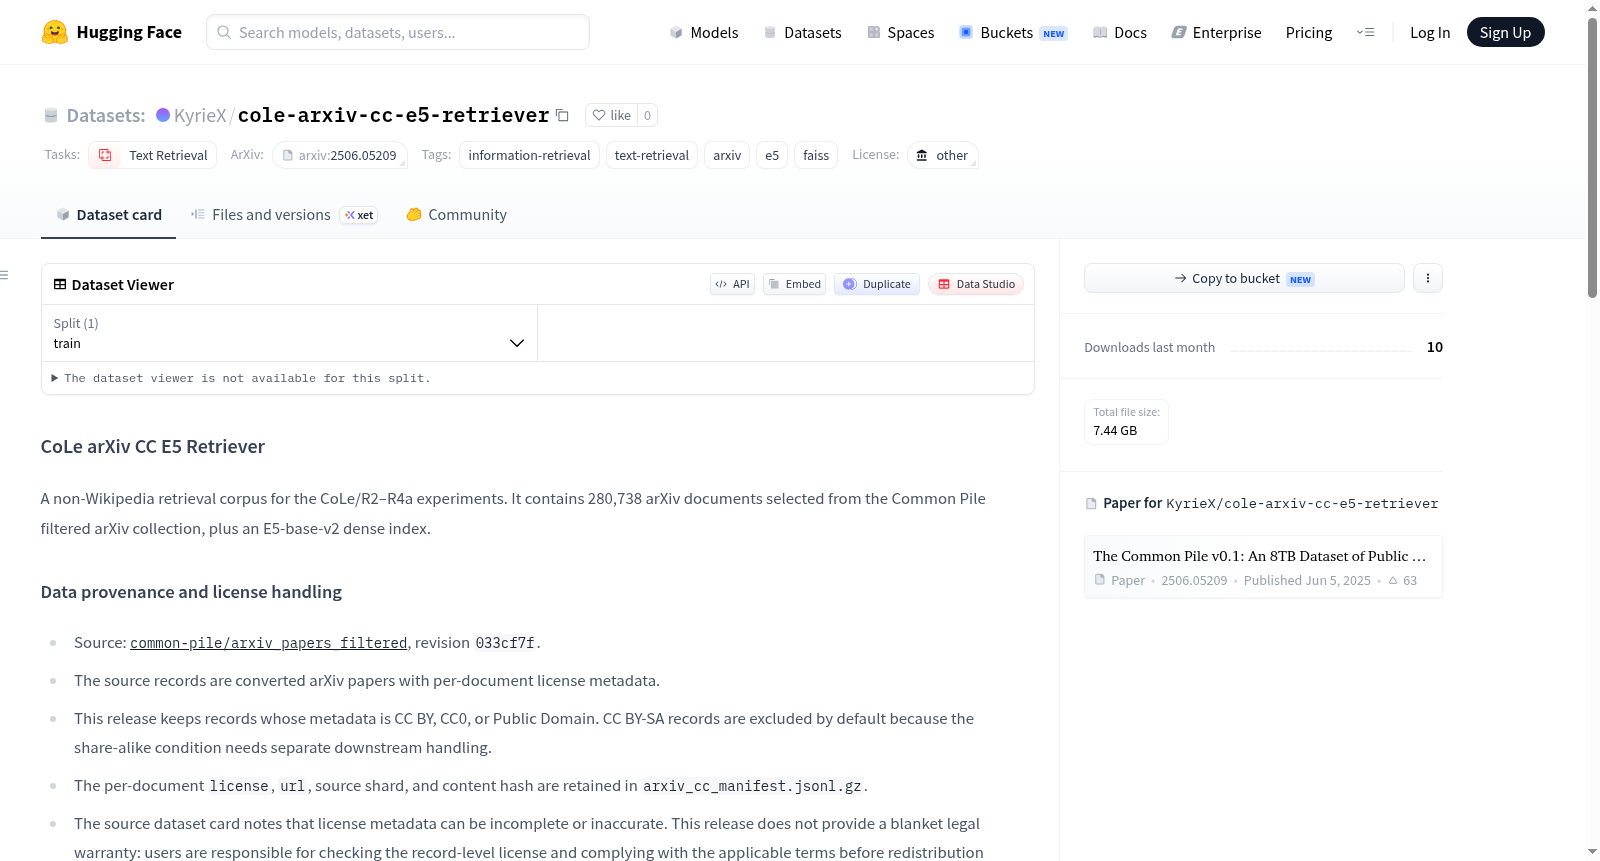
Task: Click the license bank icon
Action: point(922,155)
